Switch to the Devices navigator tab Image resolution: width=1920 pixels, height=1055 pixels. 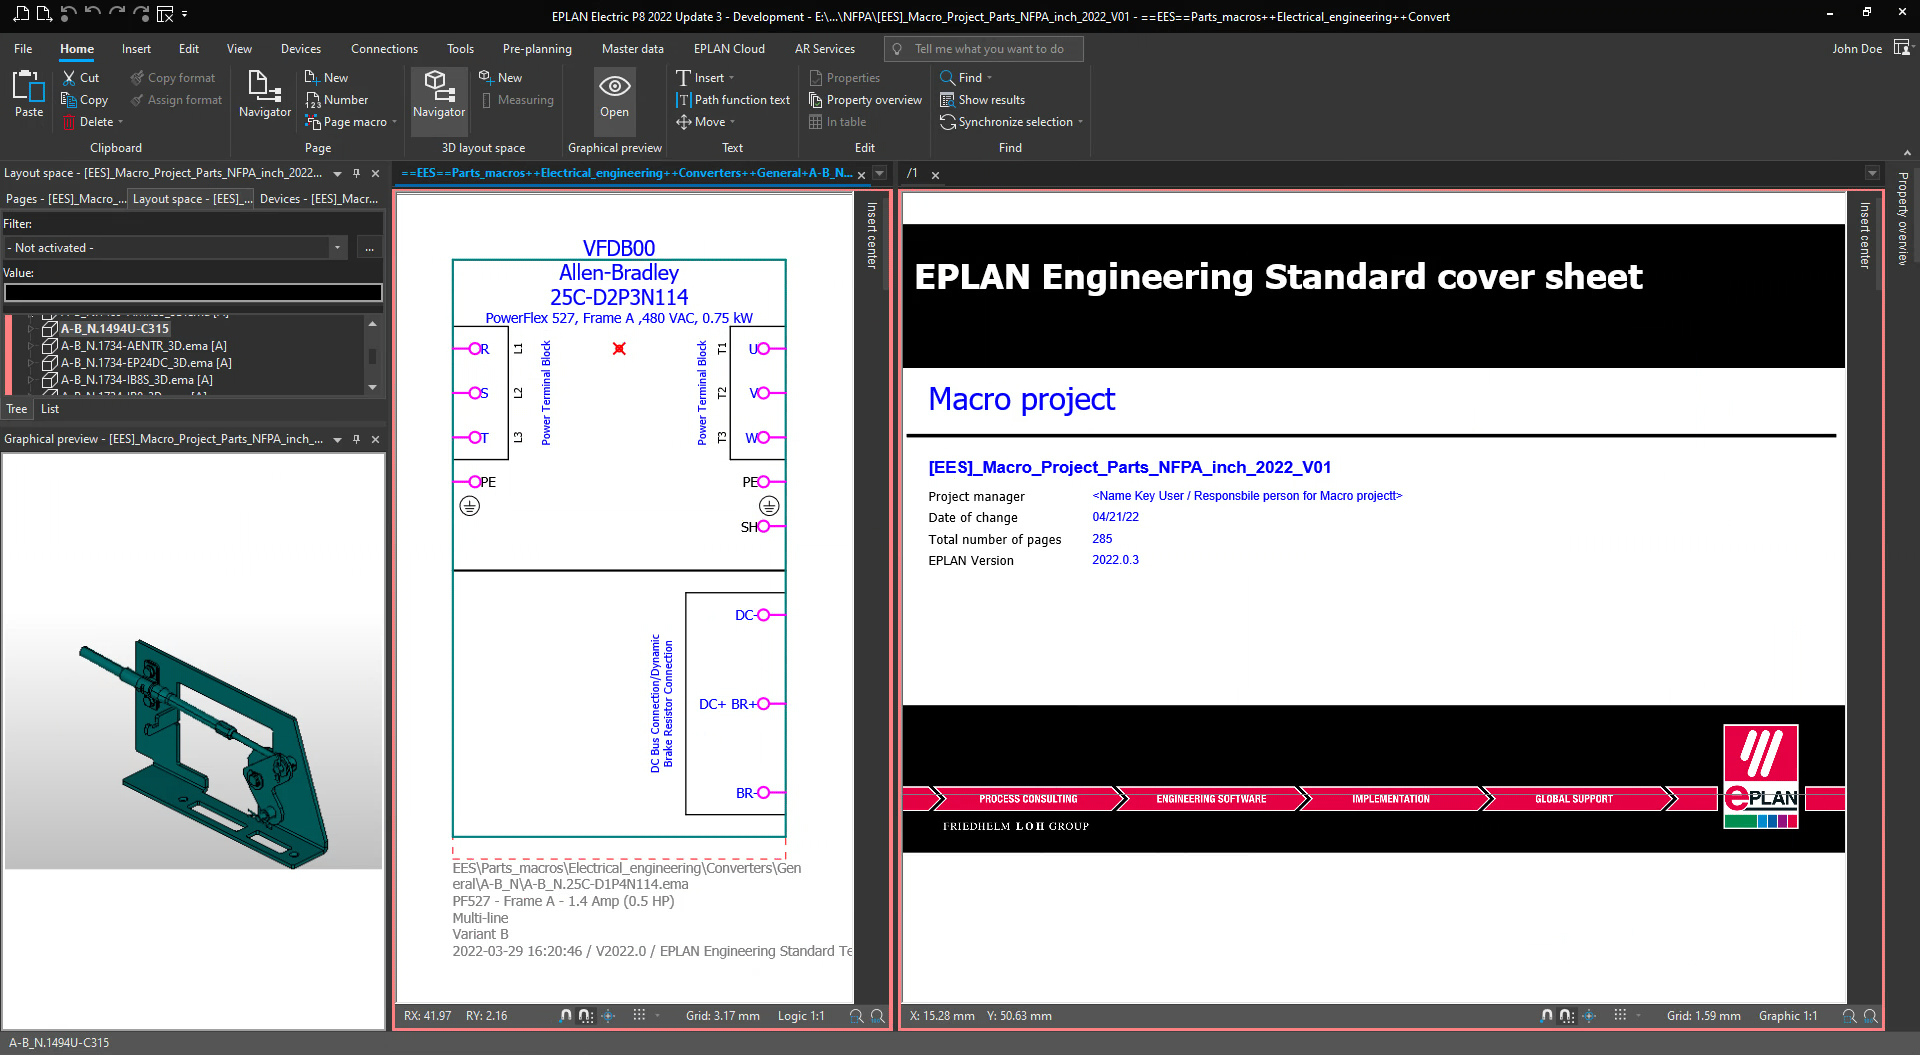pos(318,199)
